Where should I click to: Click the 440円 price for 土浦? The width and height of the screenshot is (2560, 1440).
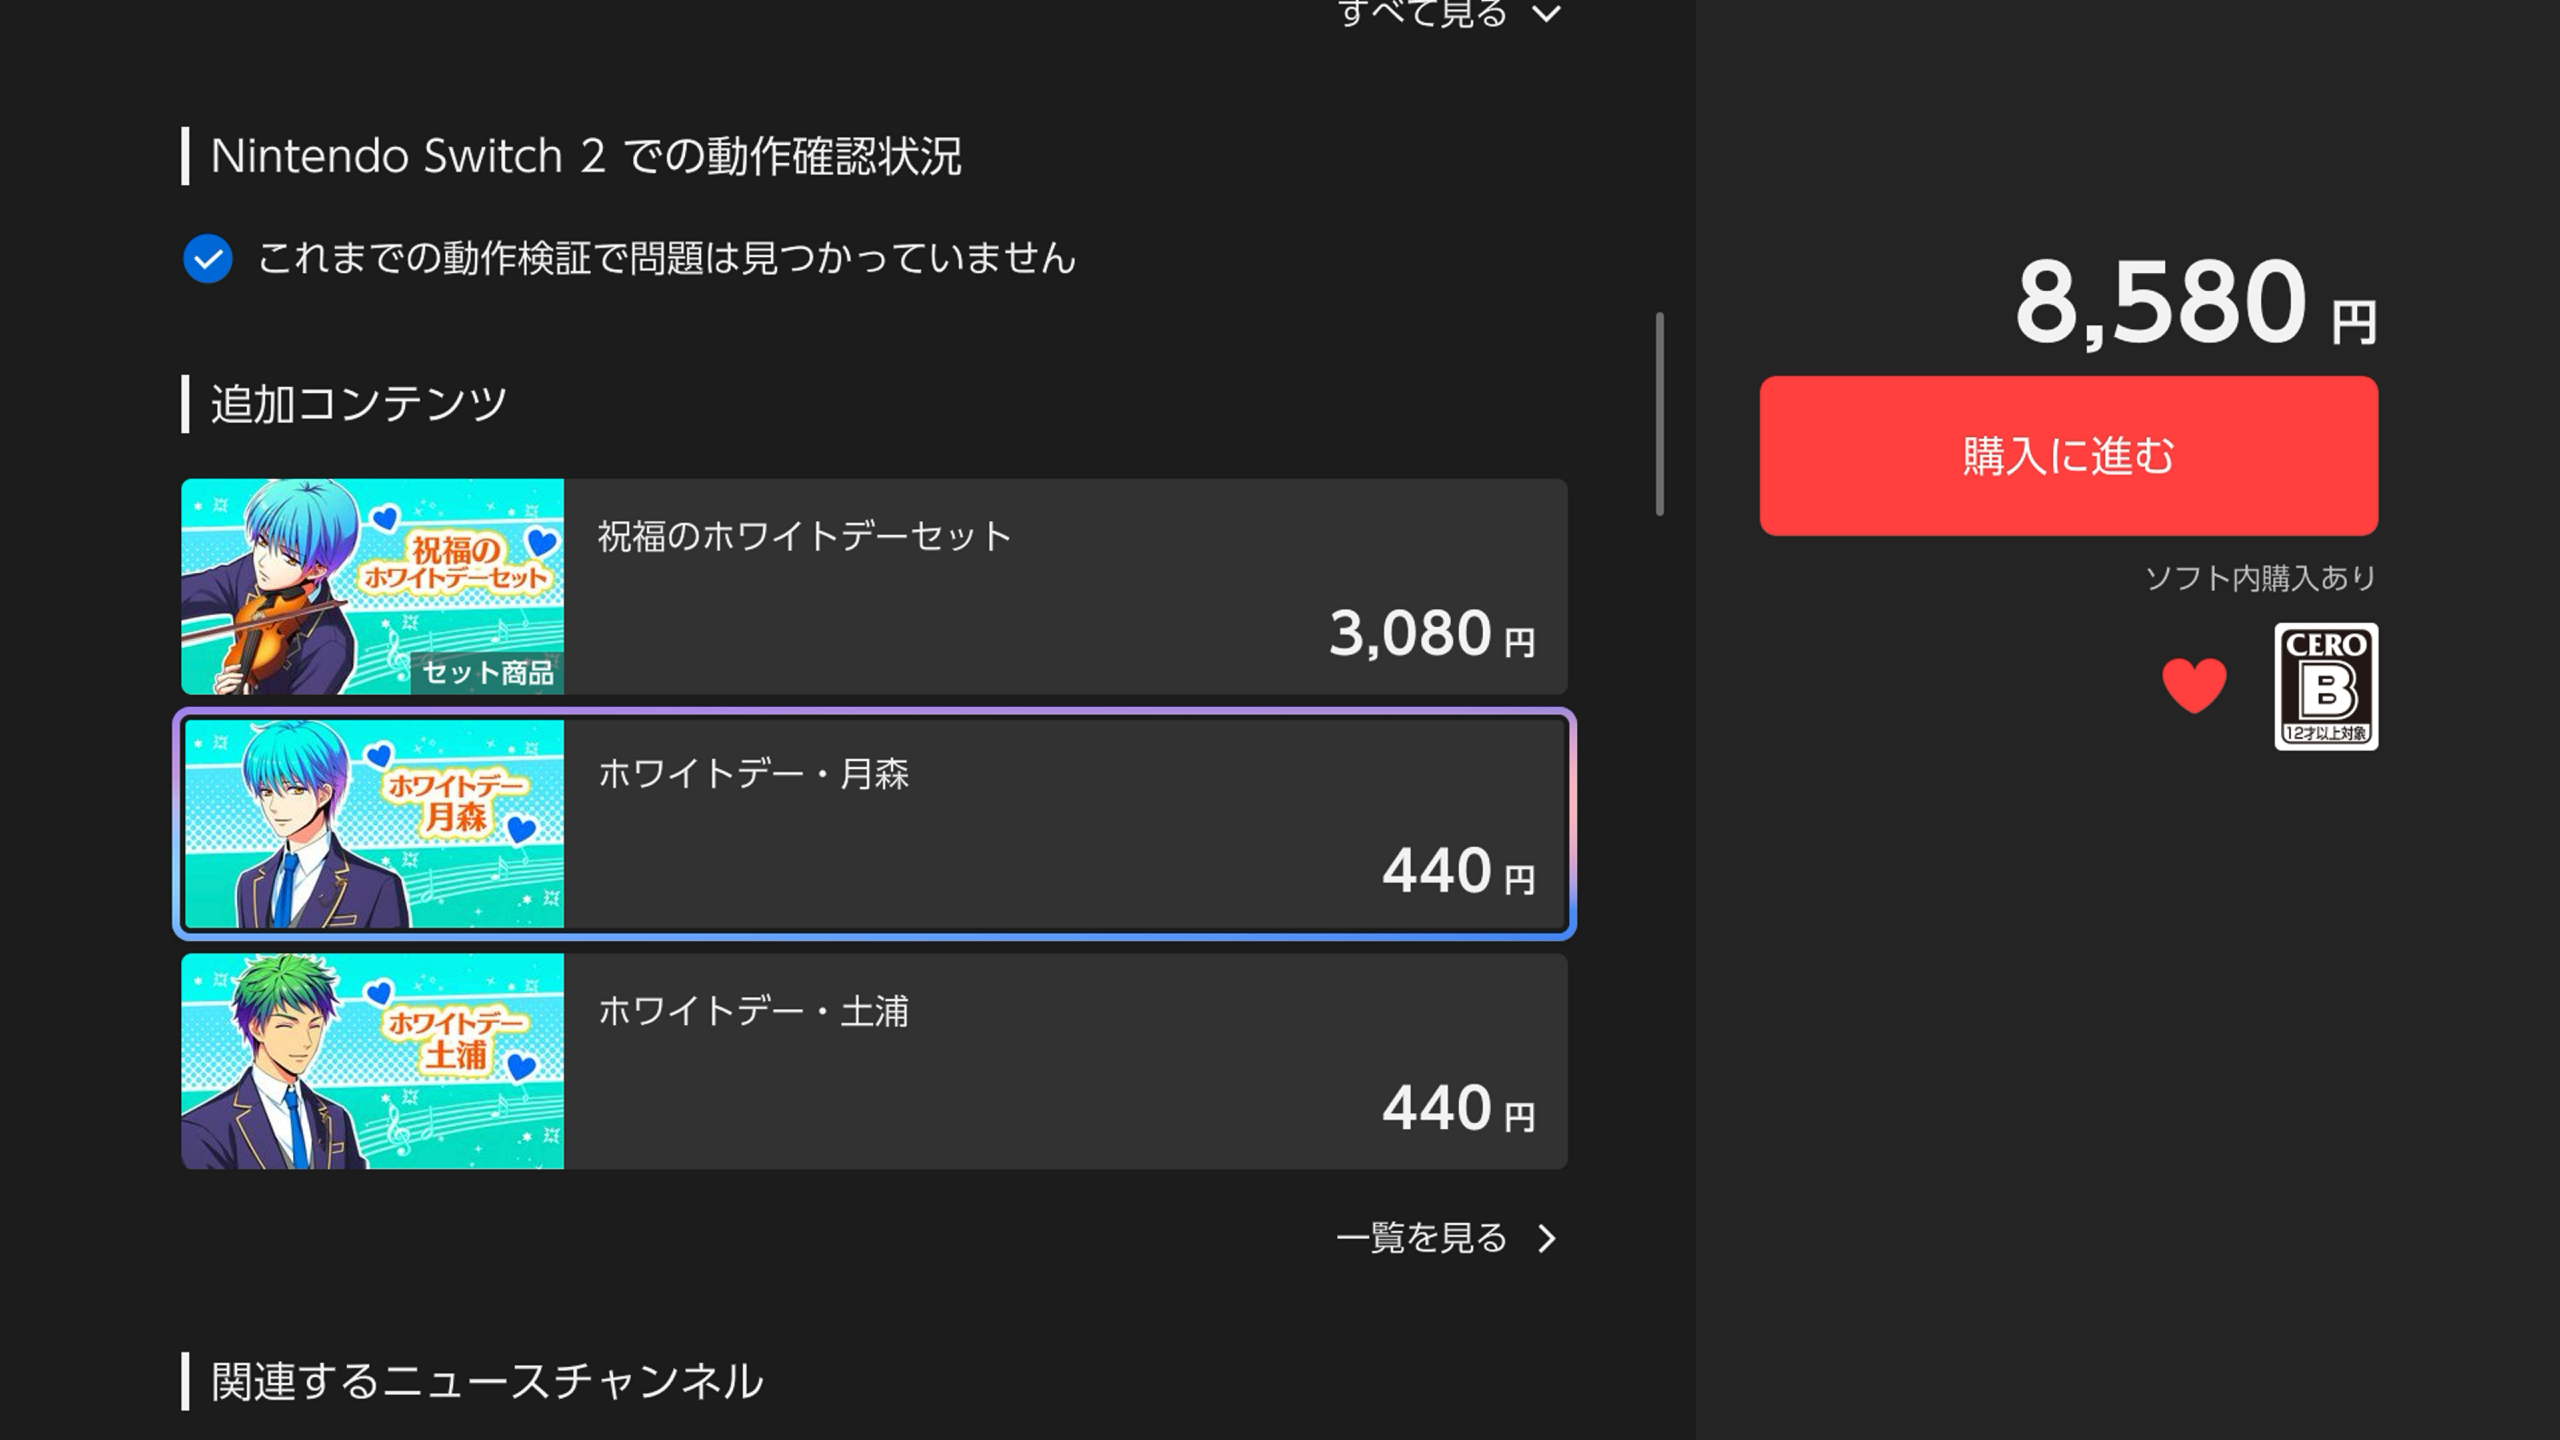click(1459, 1108)
